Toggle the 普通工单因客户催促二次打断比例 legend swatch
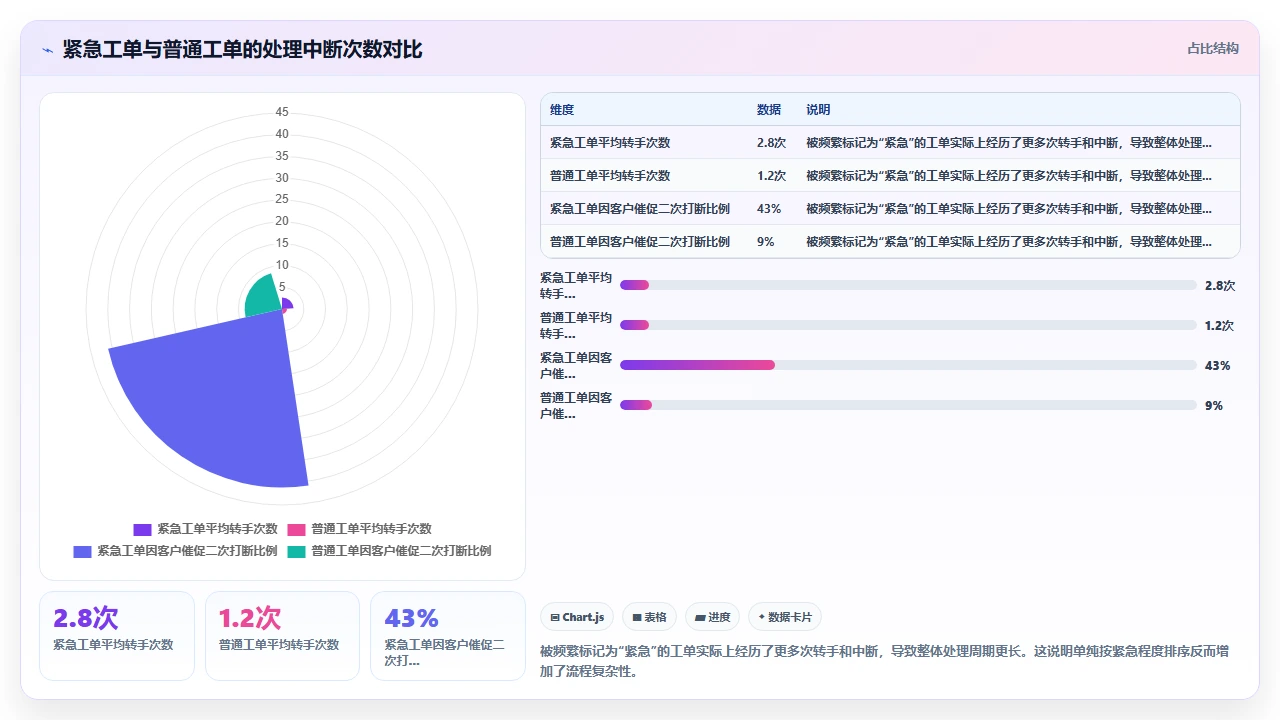1280x720 pixels. [296, 551]
